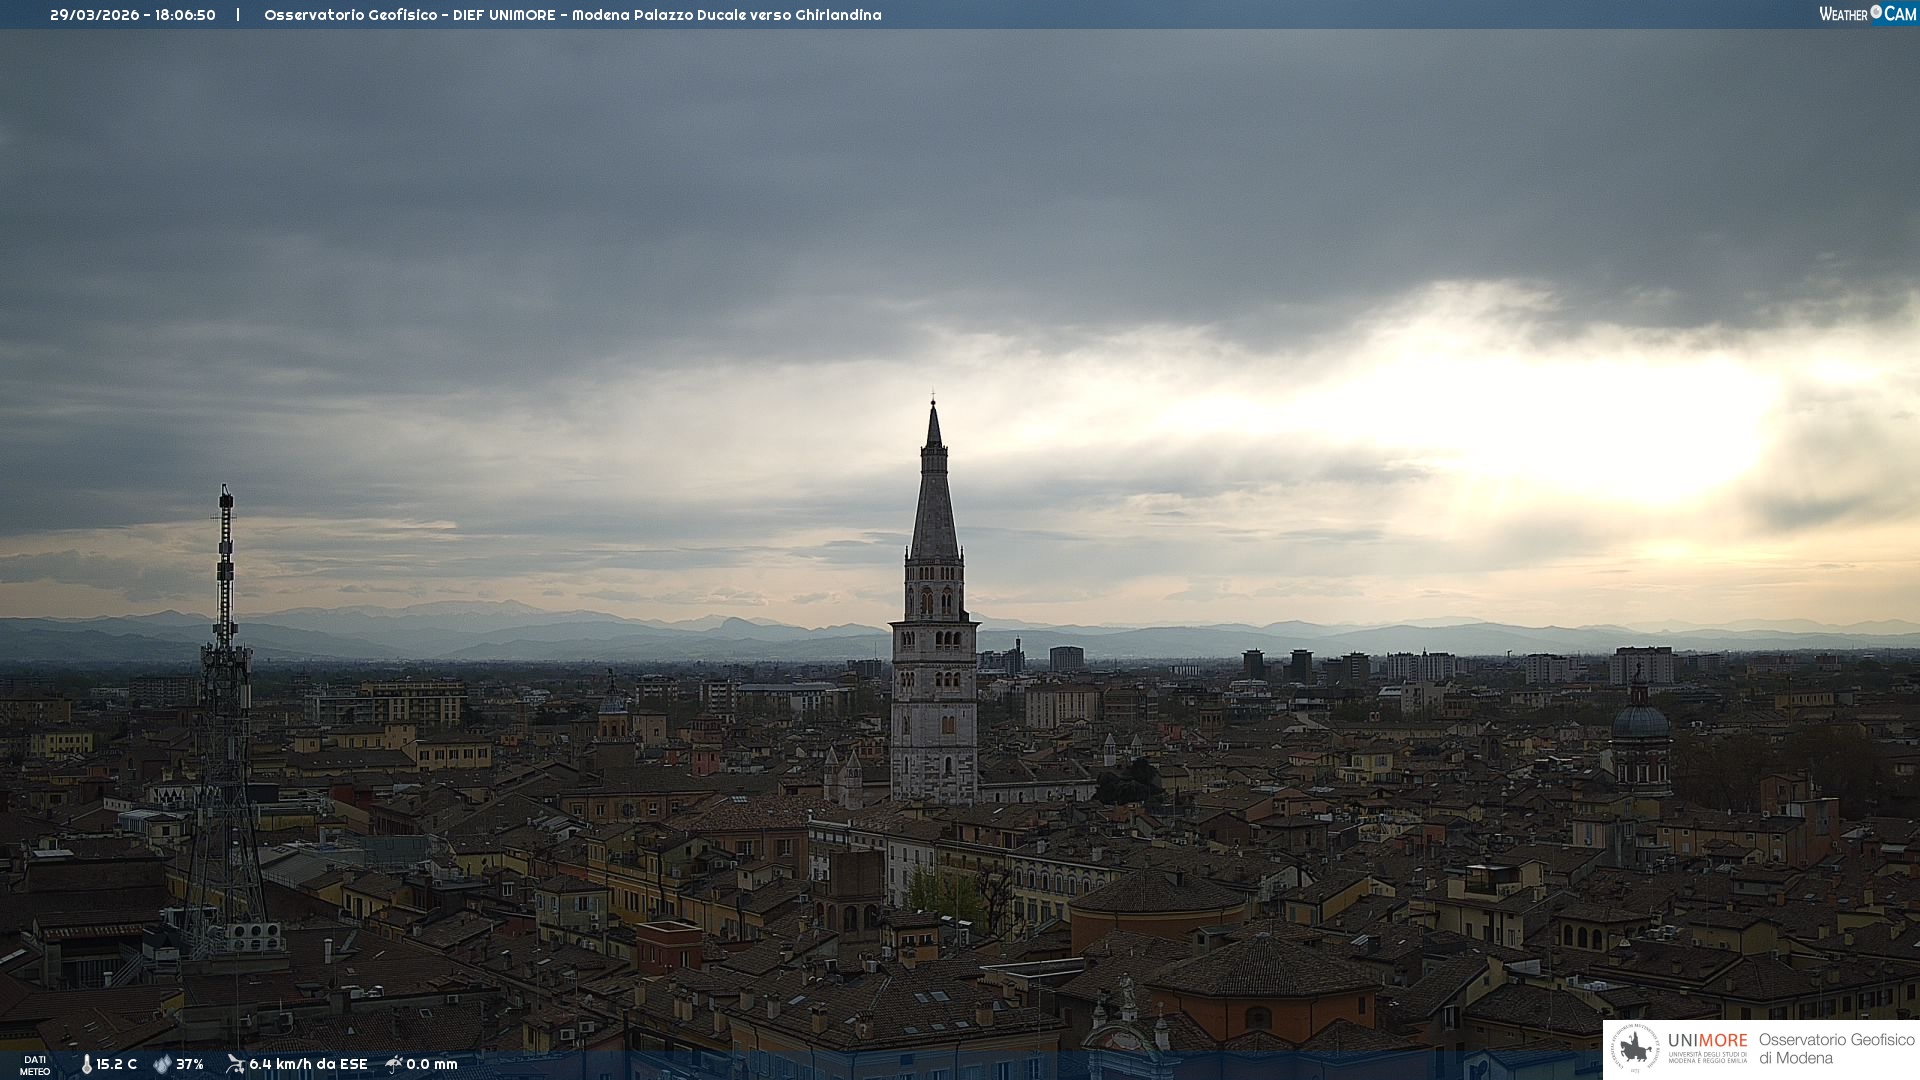Open the UNIMORE logo text
This screenshot has height=1080, width=1920.
pos(1707,1041)
